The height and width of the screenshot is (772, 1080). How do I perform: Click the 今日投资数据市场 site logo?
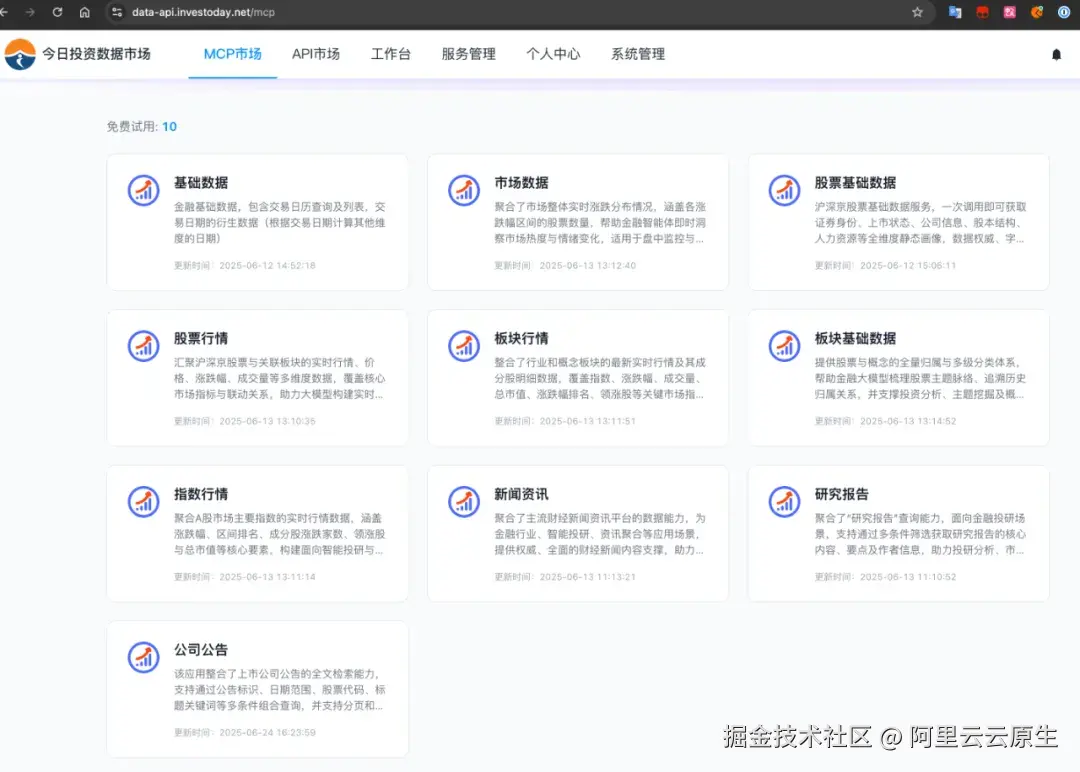80,54
